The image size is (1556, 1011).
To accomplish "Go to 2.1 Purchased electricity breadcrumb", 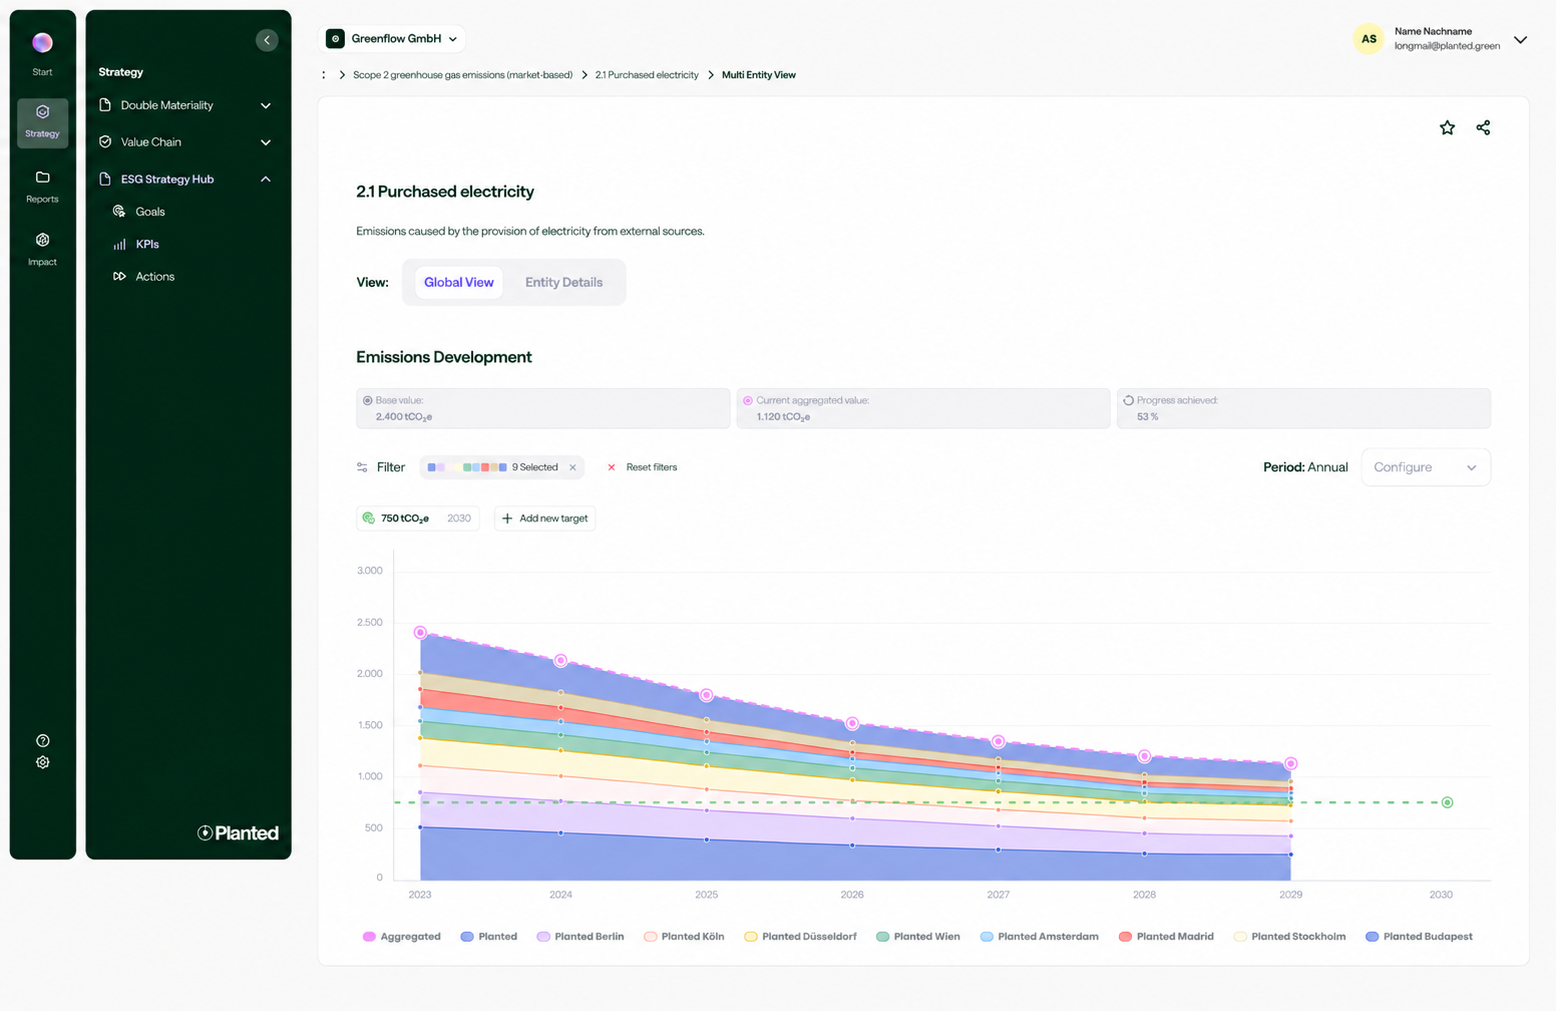I will click(647, 75).
